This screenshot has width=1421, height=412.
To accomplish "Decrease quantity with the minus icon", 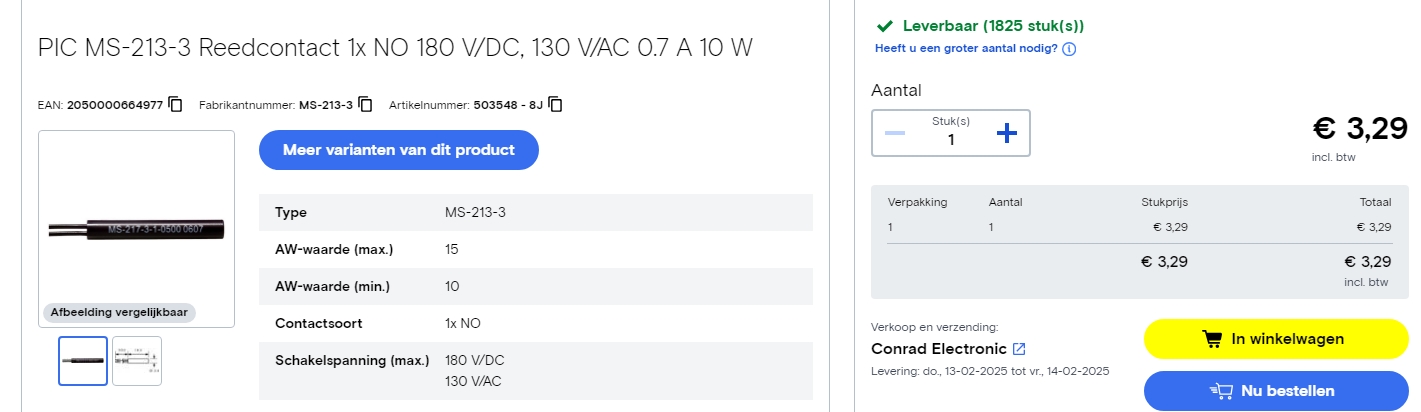I will tap(895, 133).
